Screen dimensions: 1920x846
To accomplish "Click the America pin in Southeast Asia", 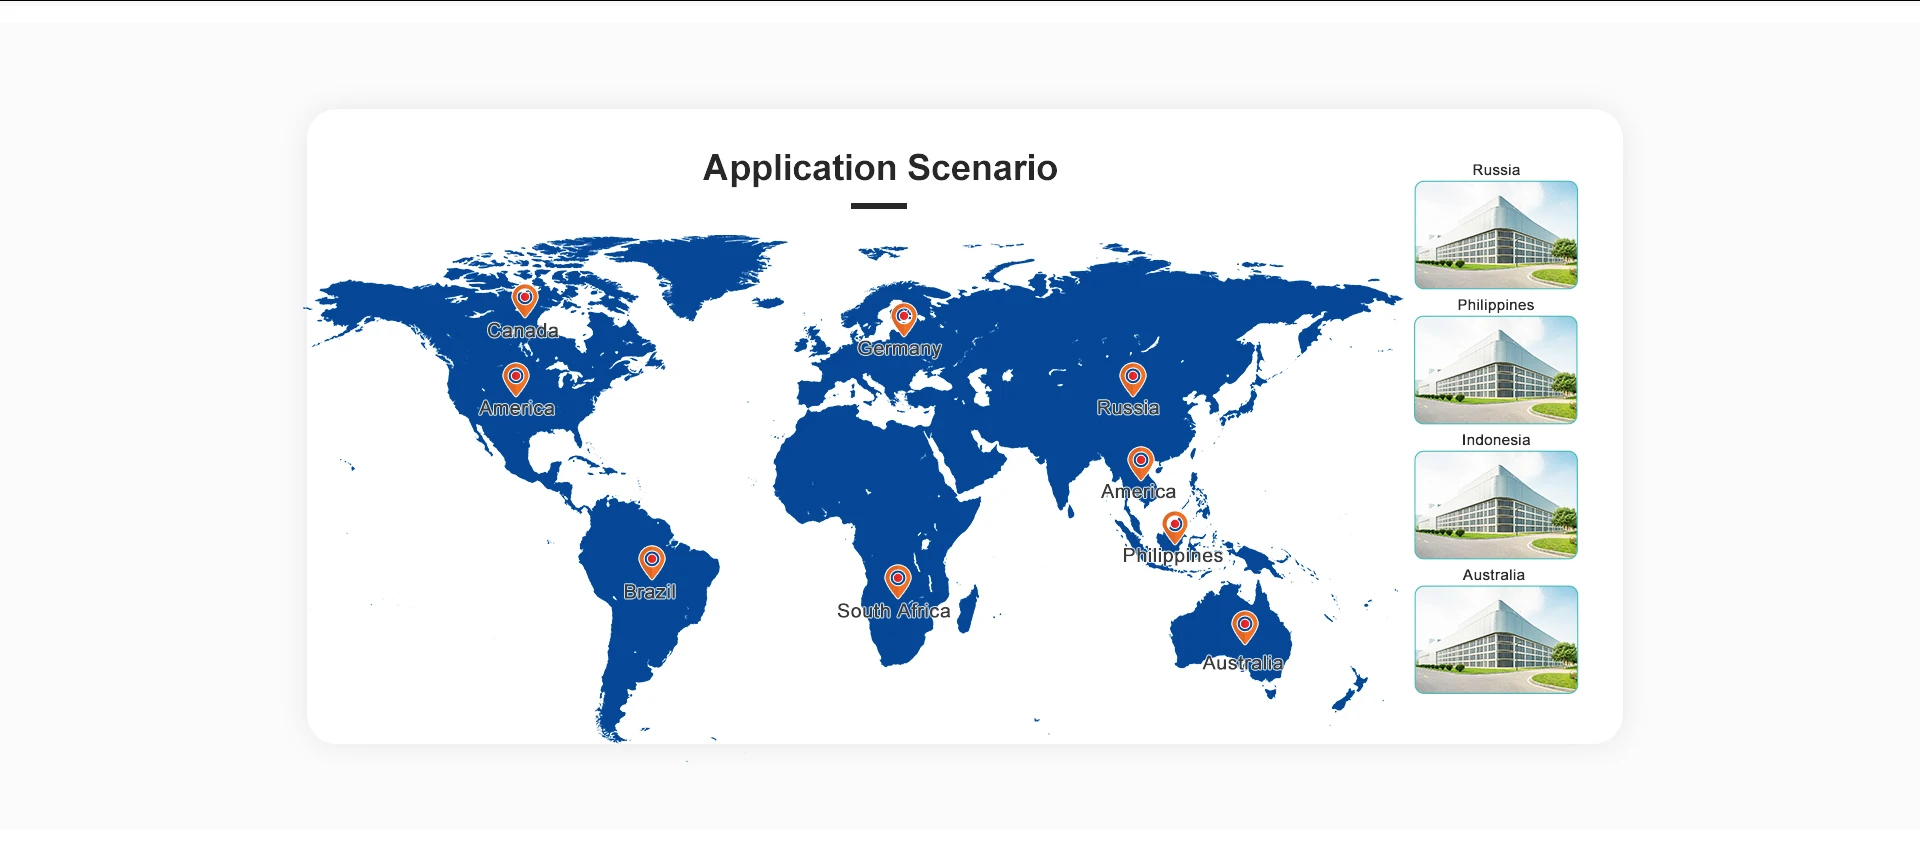I will [x=1140, y=462].
